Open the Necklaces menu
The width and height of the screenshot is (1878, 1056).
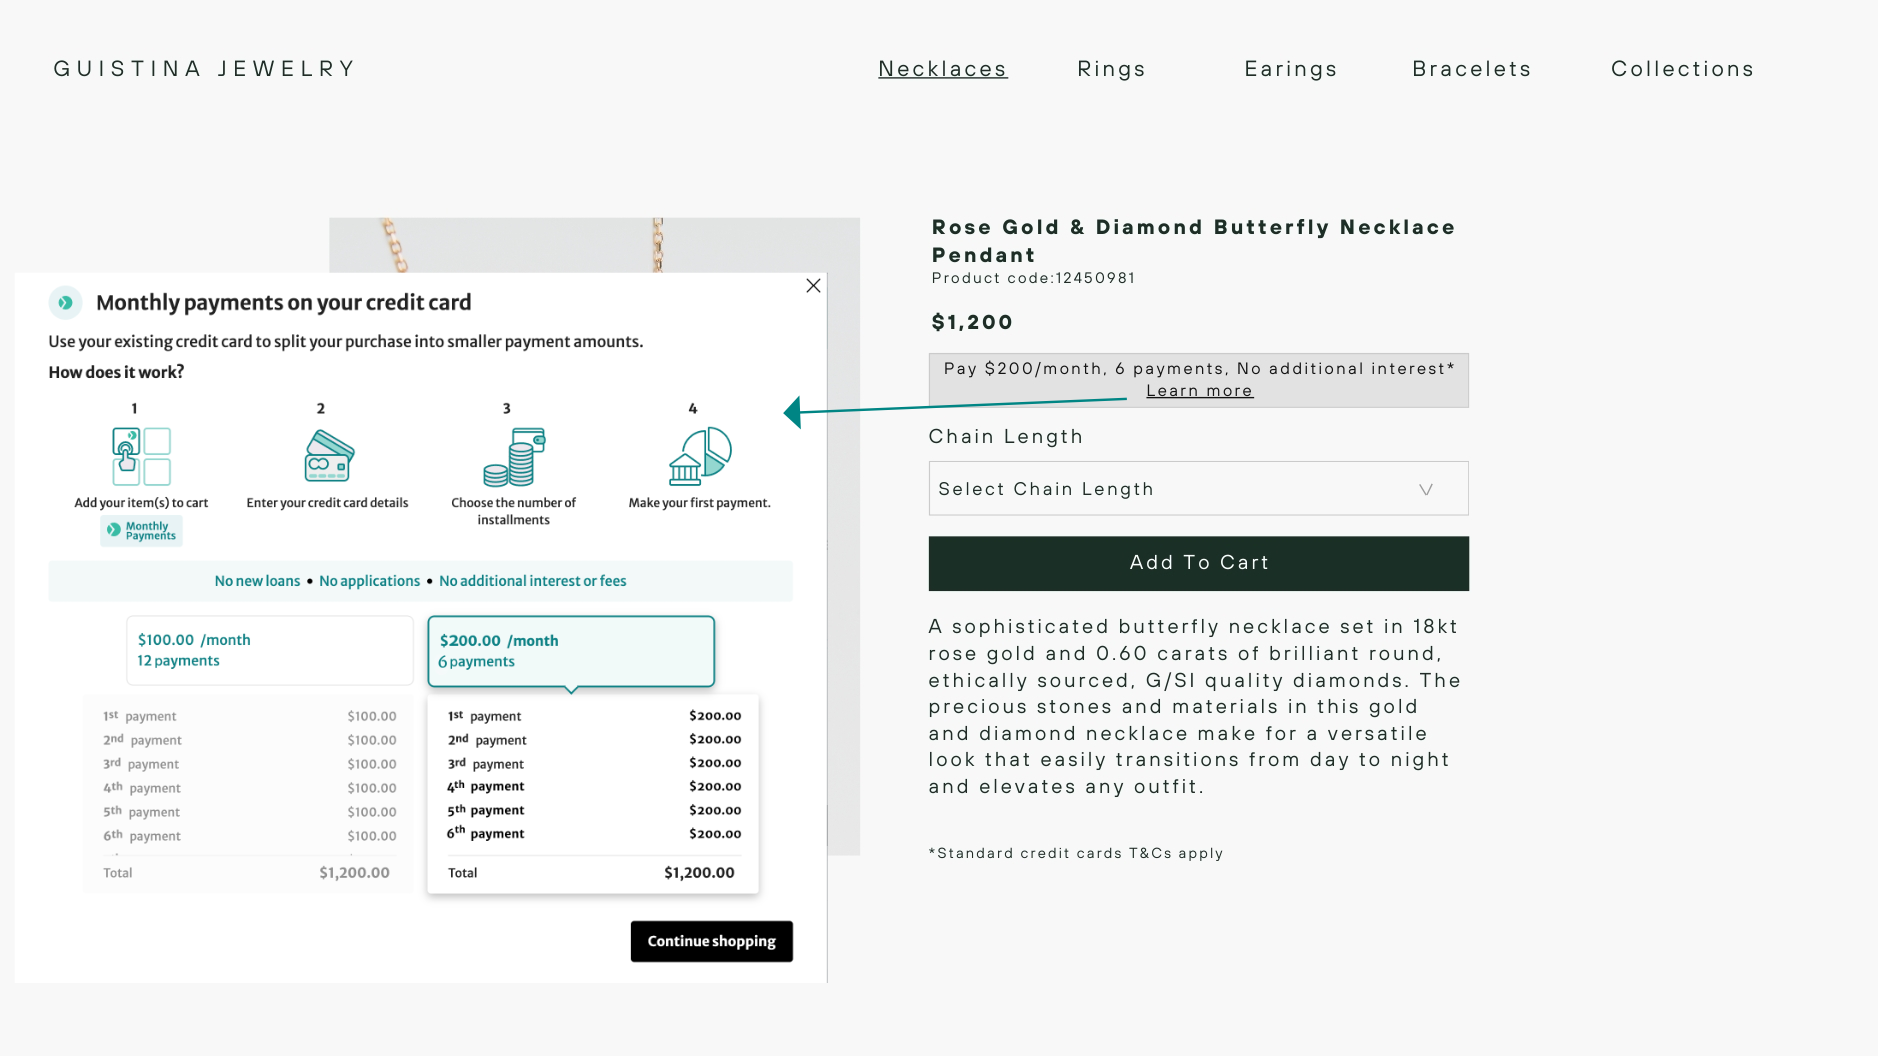[943, 69]
